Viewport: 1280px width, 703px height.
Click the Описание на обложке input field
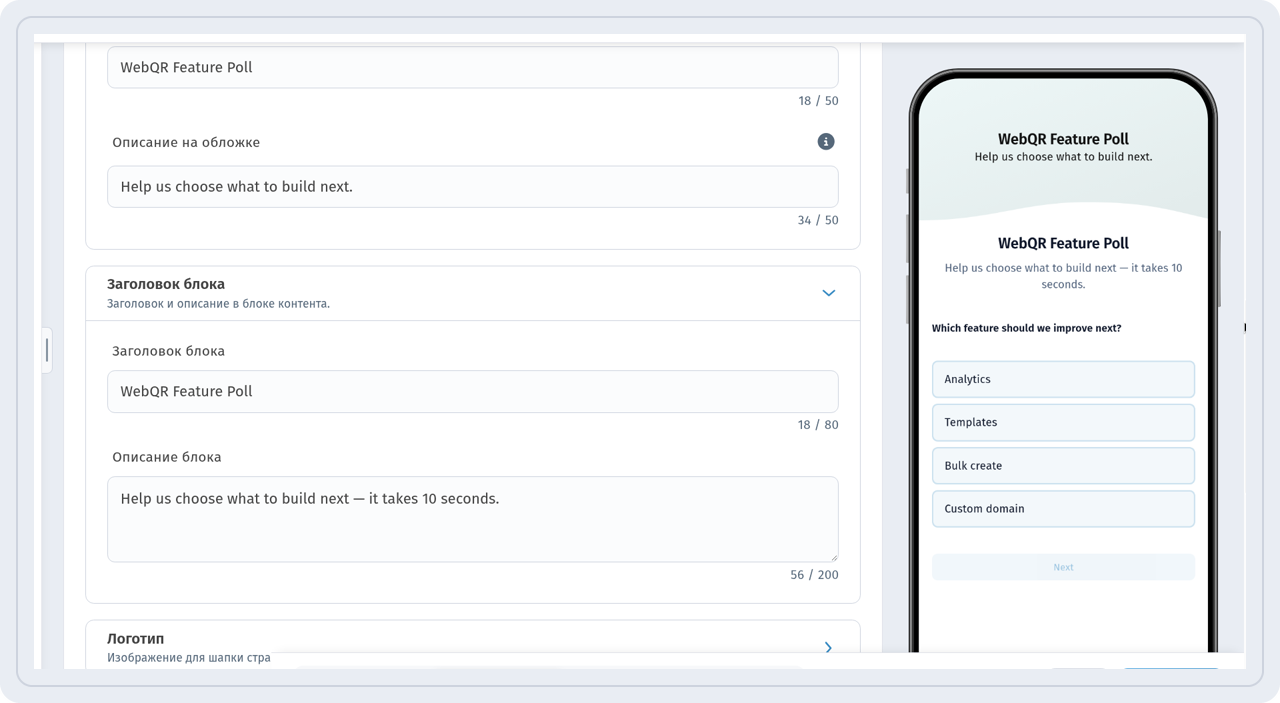pyautogui.click(x=473, y=187)
